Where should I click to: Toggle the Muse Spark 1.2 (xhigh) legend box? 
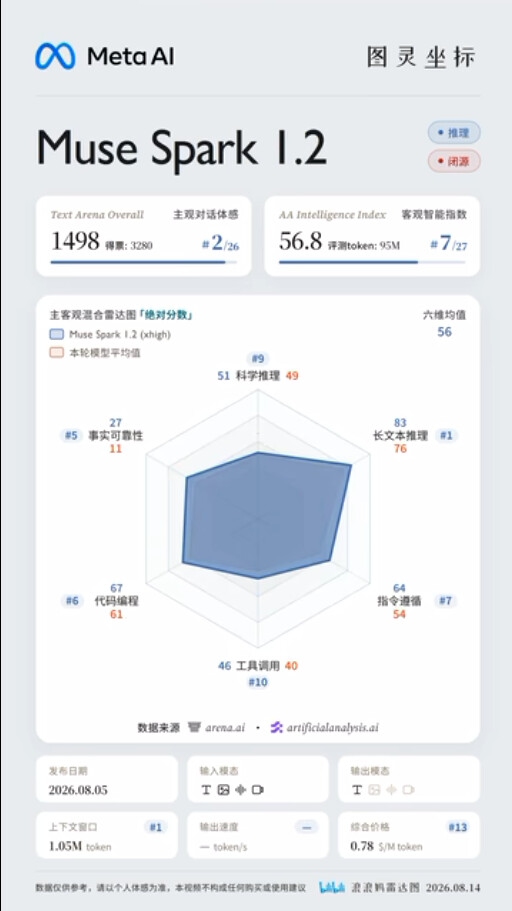(x=56, y=334)
